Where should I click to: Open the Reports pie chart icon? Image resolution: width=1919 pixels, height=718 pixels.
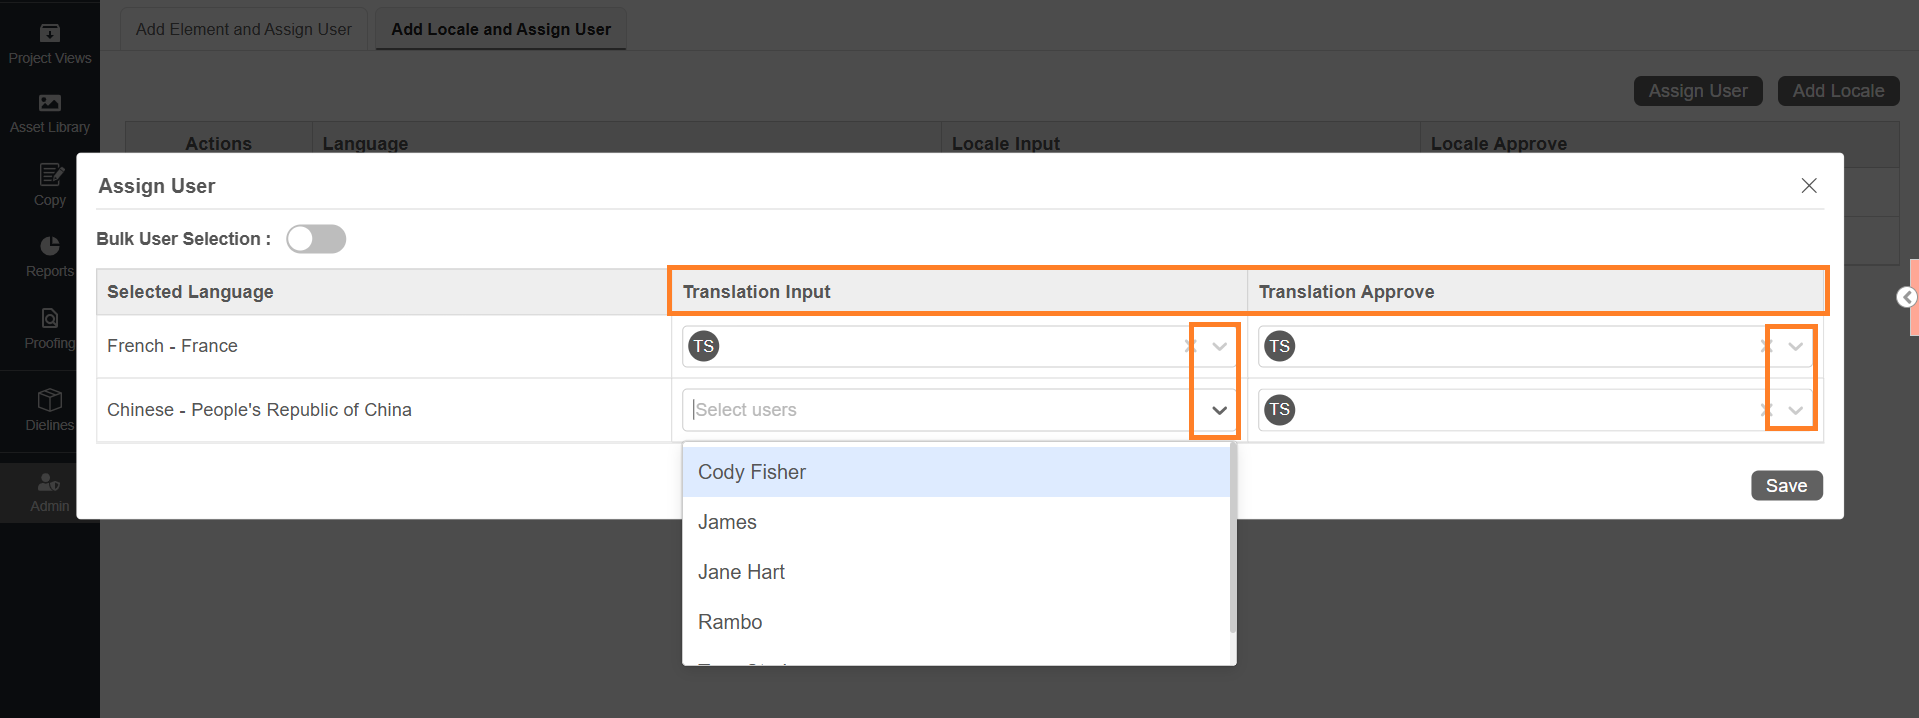click(50, 246)
